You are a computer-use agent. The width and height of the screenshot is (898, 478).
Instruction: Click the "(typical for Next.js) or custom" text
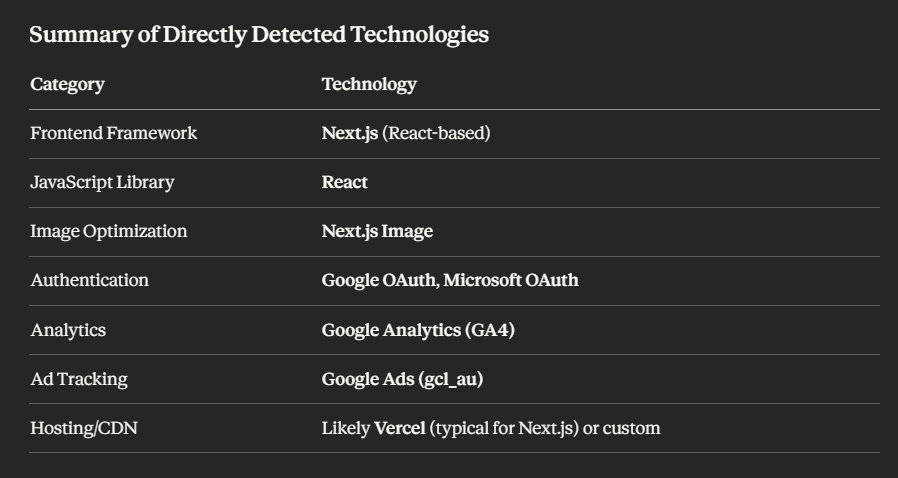point(545,428)
